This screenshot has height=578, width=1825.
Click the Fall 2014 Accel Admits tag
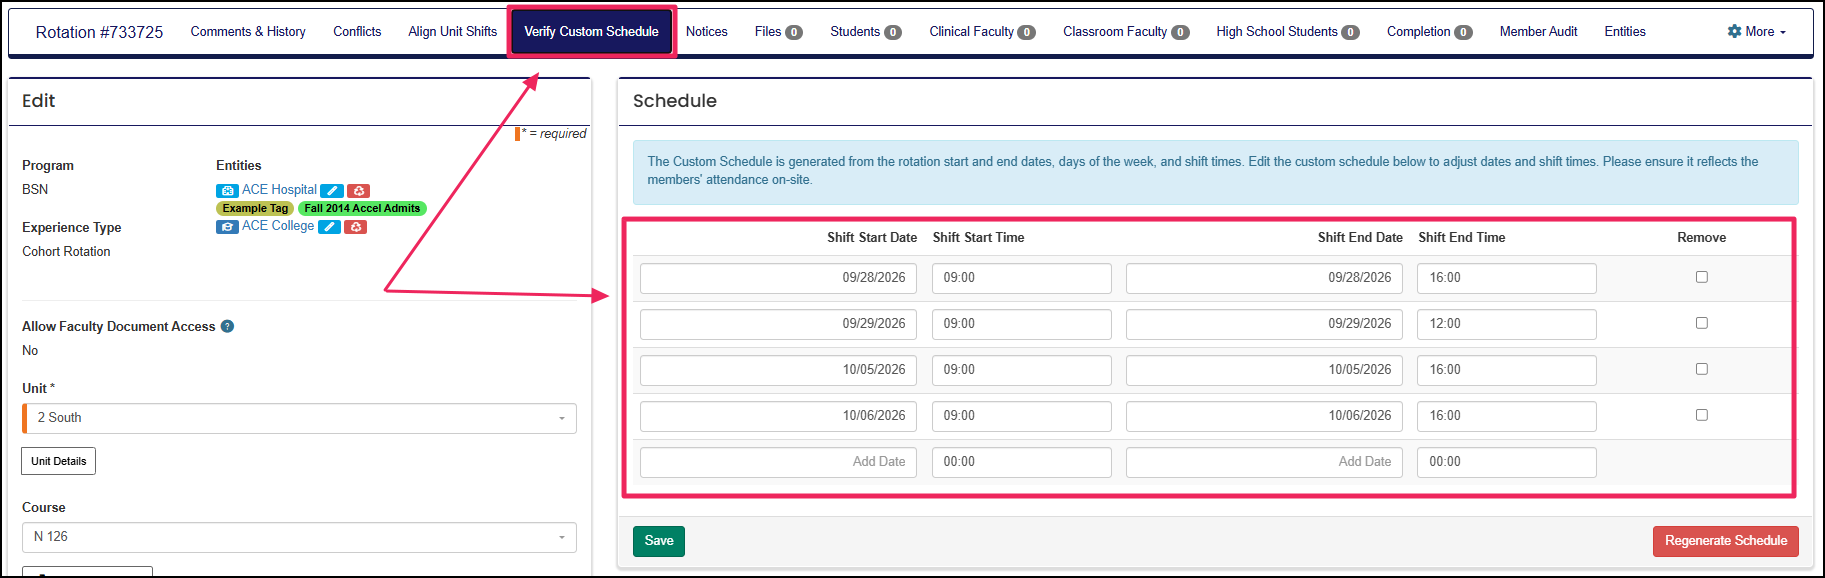point(362,208)
